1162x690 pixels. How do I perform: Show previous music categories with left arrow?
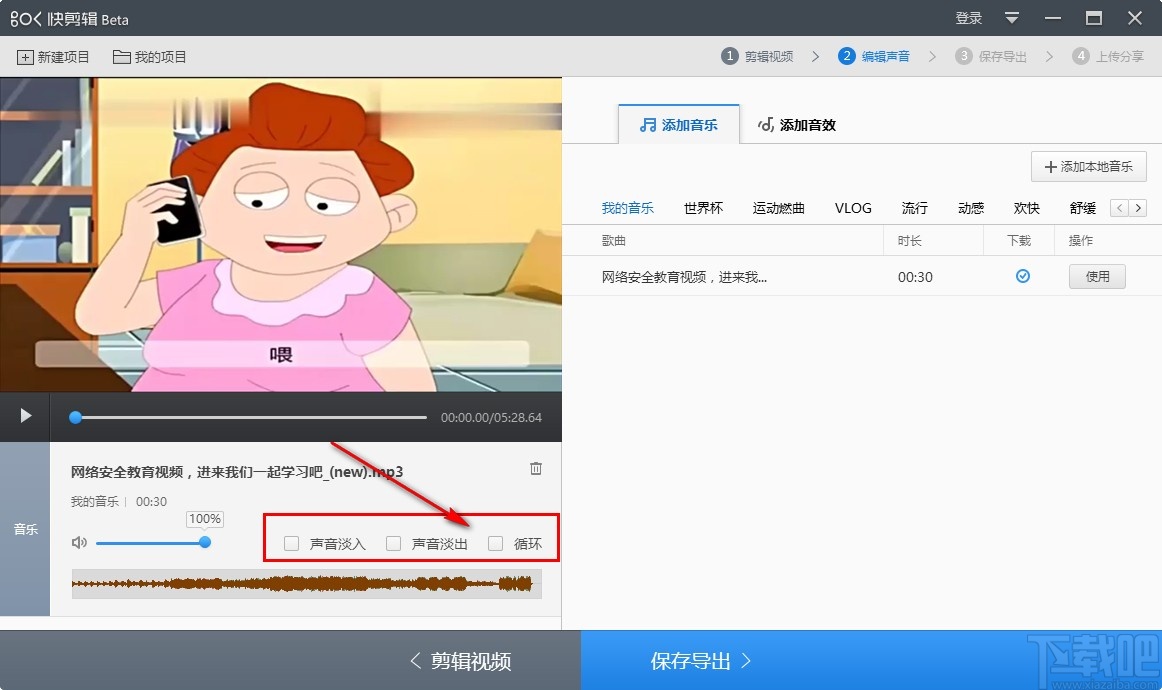click(1119, 208)
